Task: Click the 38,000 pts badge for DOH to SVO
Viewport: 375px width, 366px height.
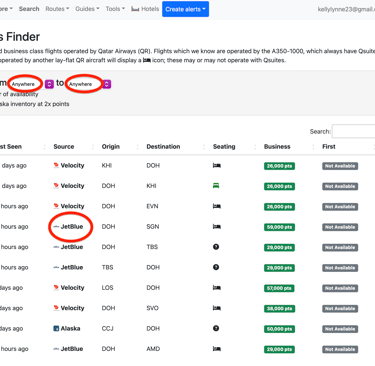Action: 279,308
